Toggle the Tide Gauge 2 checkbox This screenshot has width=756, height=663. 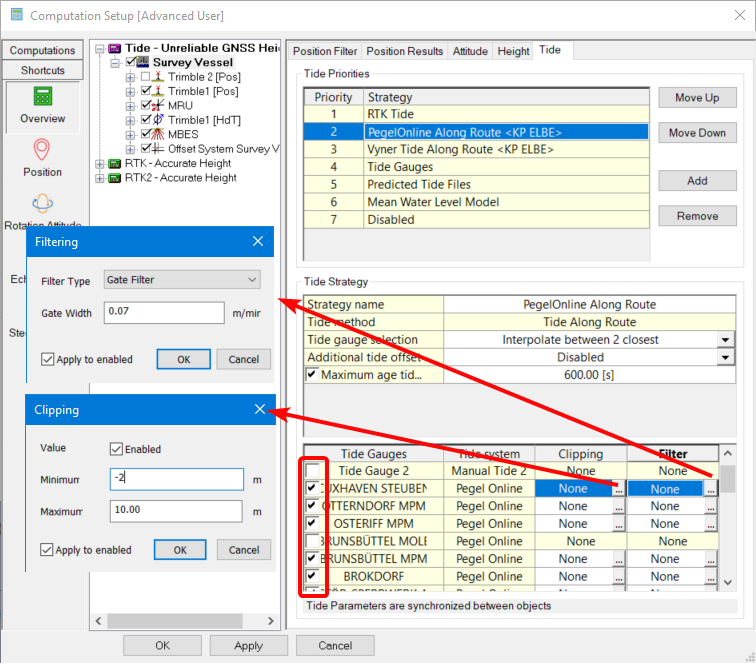pos(313,471)
